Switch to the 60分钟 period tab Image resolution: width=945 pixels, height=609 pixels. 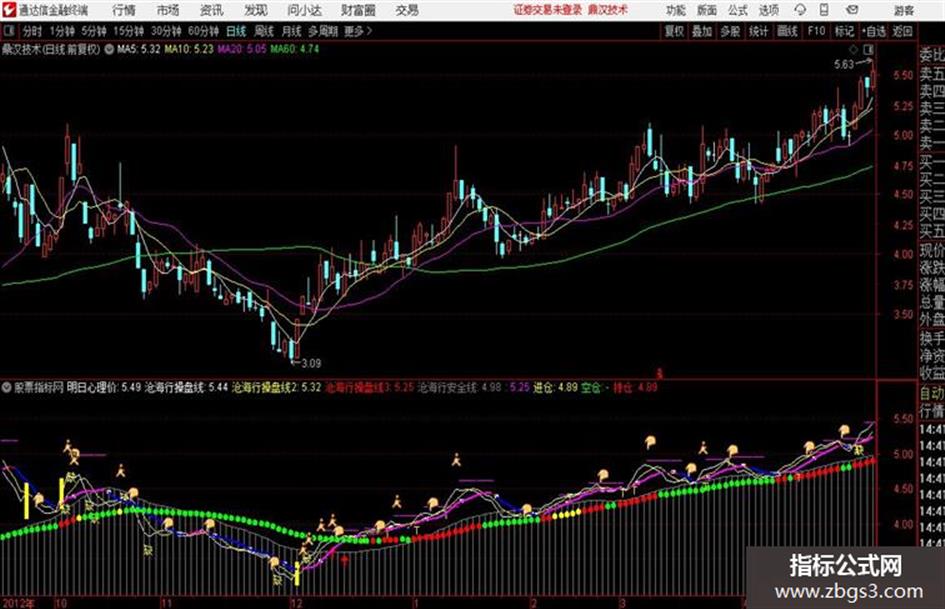click(204, 31)
